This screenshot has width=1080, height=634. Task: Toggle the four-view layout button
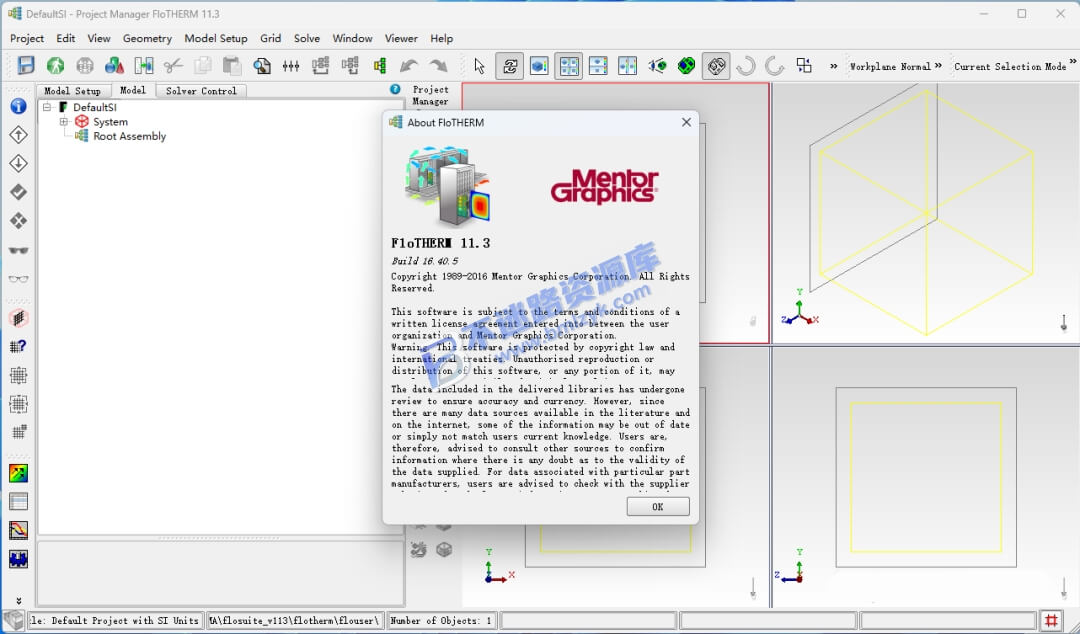[568, 66]
